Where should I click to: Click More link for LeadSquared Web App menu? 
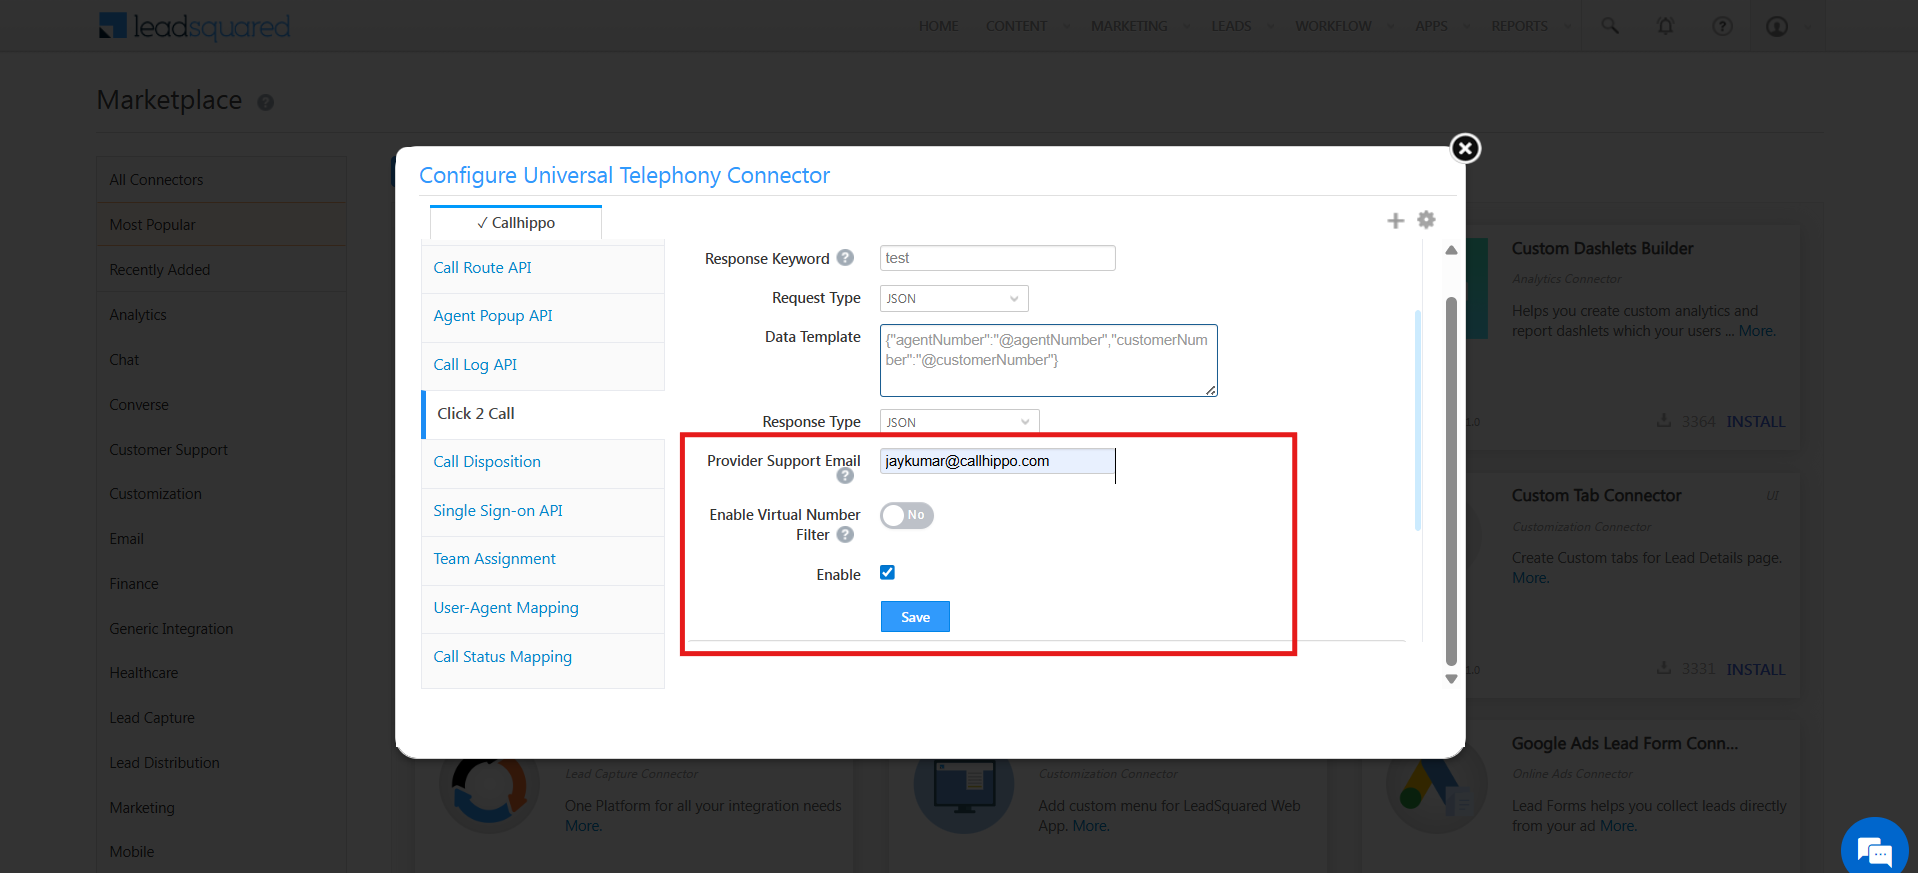(x=1091, y=826)
